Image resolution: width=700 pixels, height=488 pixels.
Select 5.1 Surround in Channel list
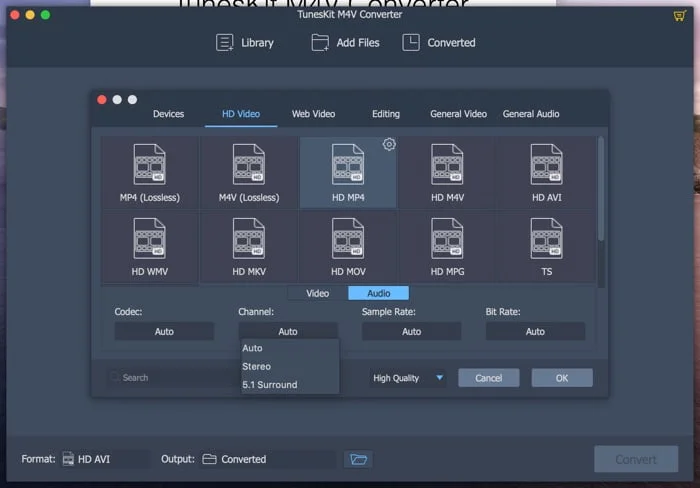pyautogui.click(x=290, y=384)
